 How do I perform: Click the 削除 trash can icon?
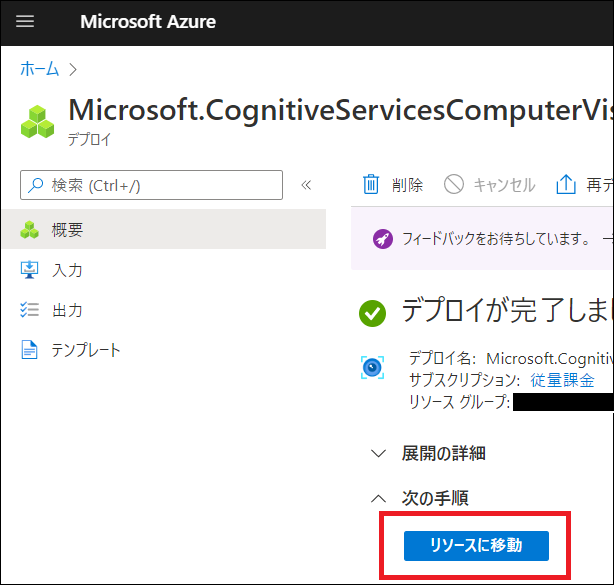coord(370,184)
